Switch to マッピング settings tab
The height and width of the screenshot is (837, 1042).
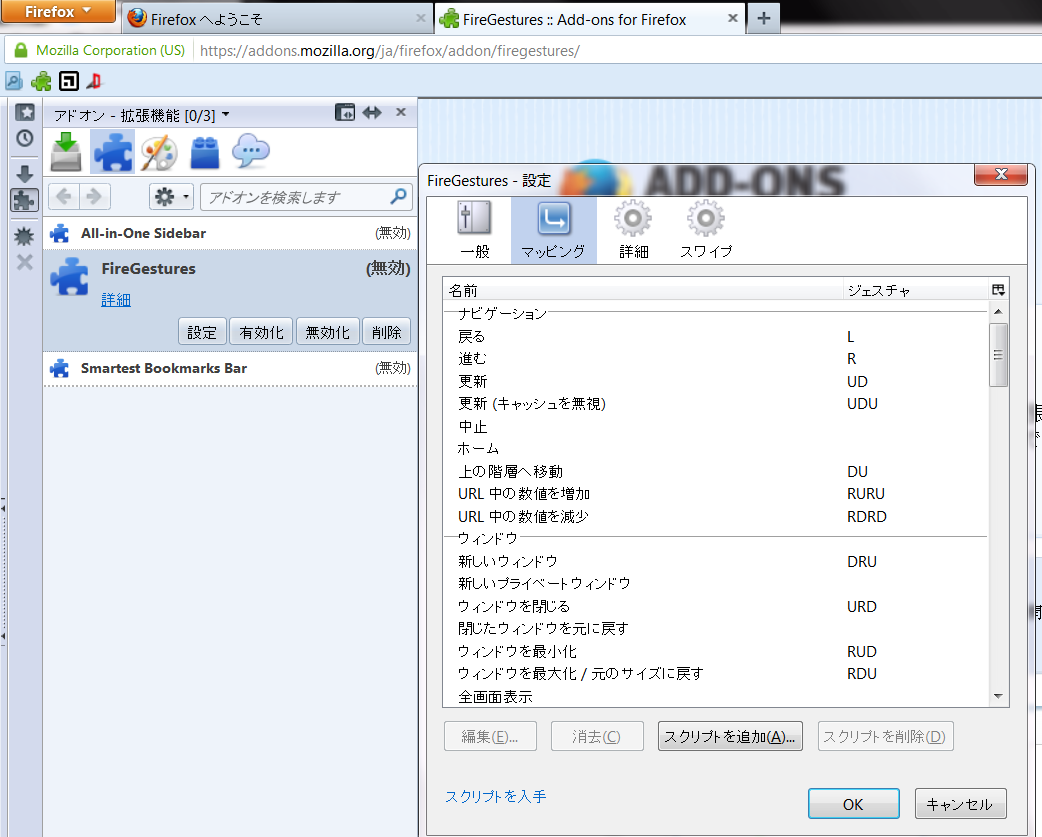[x=553, y=230]
